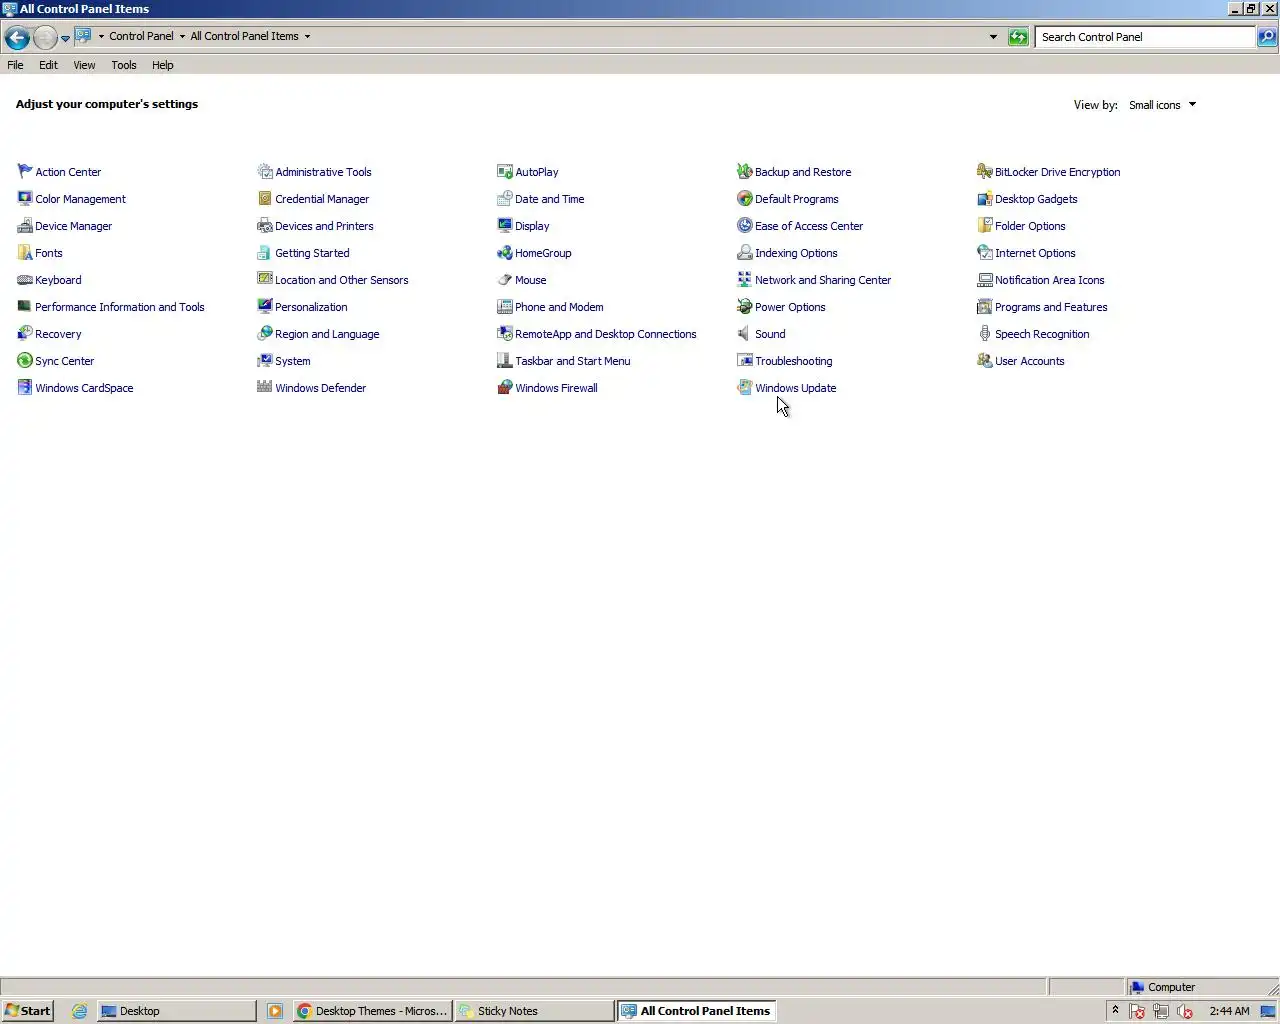Open the Region and Language globe icon
The width and height of the screenshot is (1280, 1024).
[x=265, y=334]
